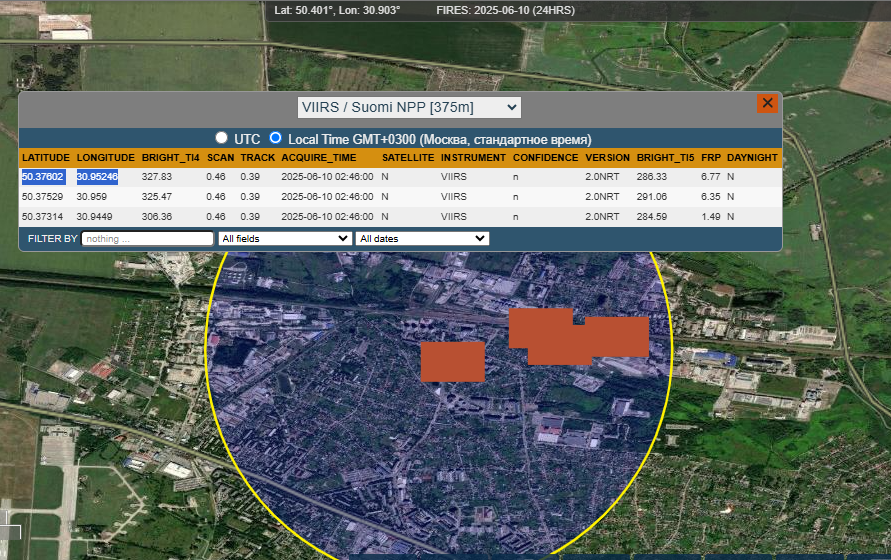Sort by the DAYNIGHT column header
The image size is (891, 560).
tap(752, 157)
